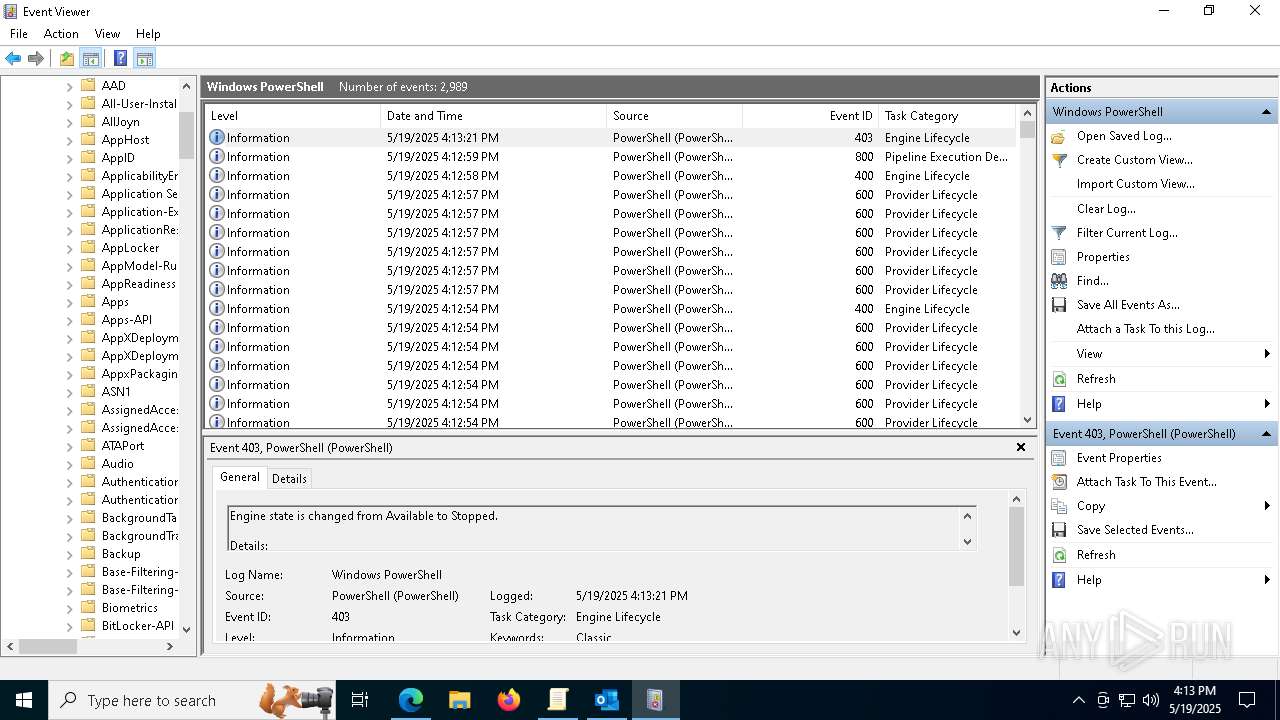Open the View menu
1280x720 pixels.
(107, 34)
